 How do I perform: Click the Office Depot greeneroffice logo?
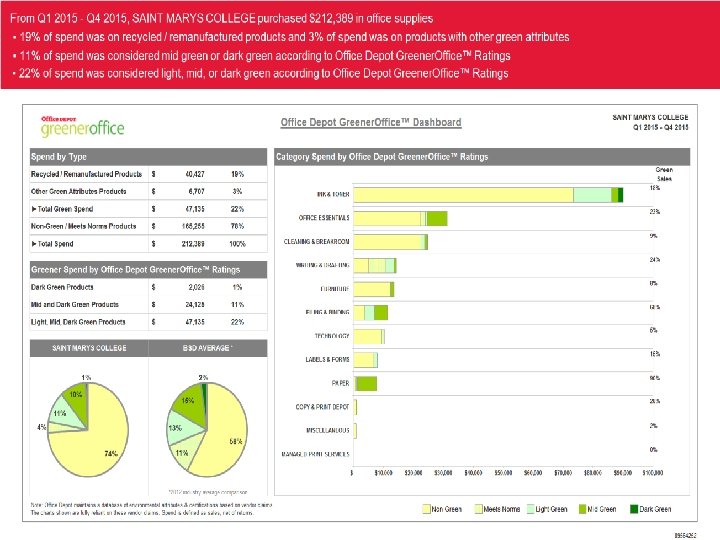[x=83, y=127]
